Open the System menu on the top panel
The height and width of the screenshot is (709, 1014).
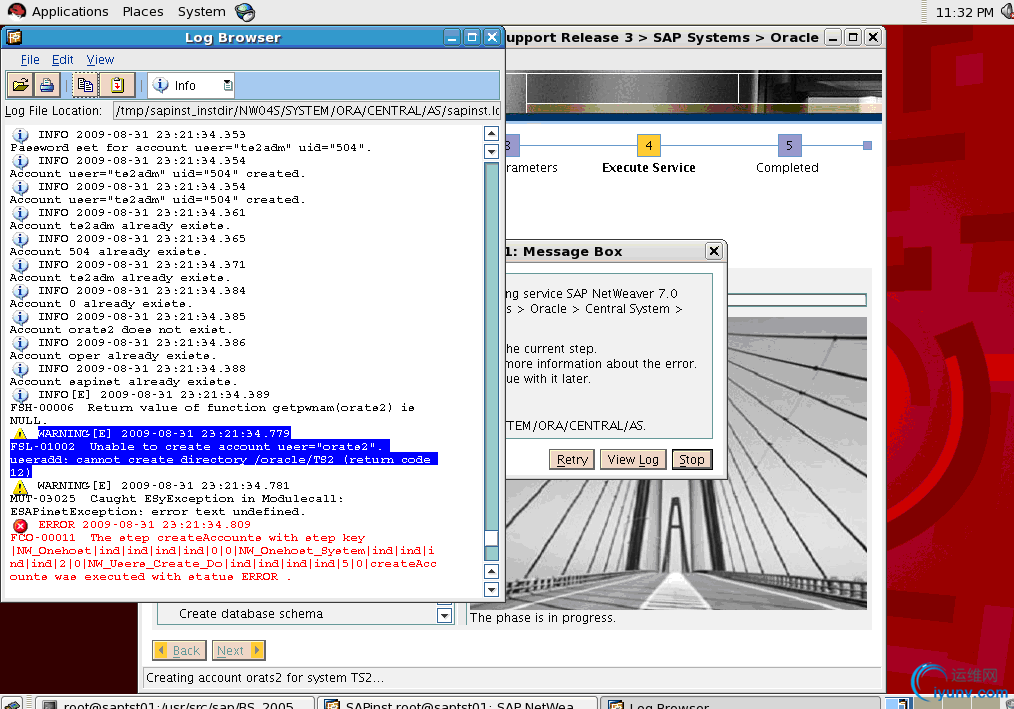coord(202,12)
